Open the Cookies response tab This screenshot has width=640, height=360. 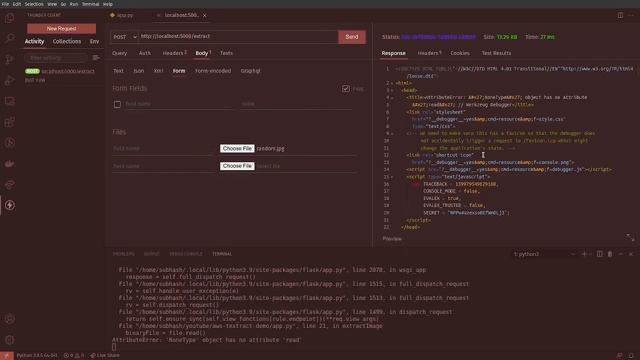click(x=460, y=53)
